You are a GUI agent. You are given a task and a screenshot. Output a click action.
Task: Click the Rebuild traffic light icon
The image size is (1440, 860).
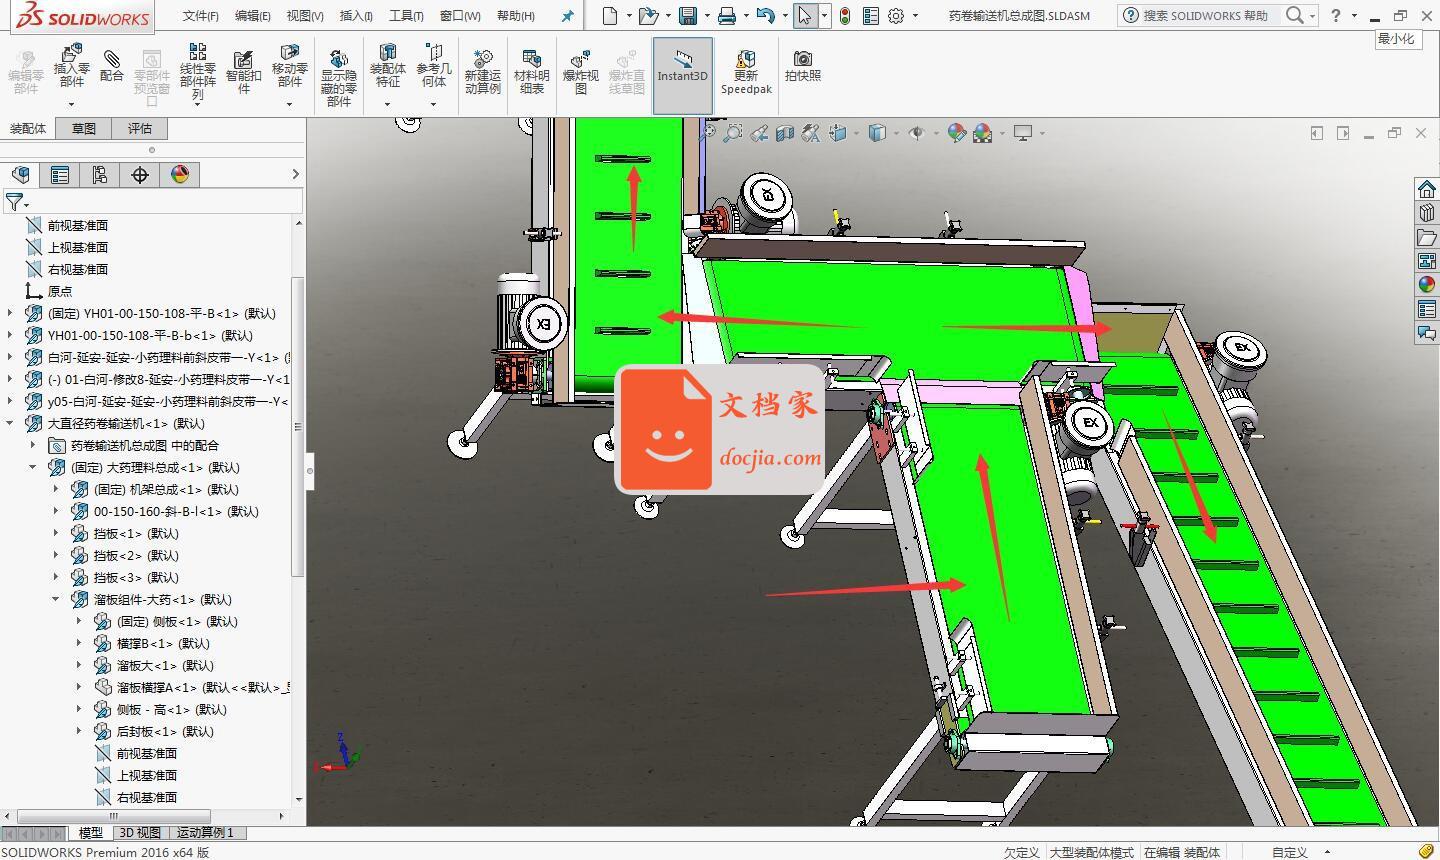click(x=845, y=15)
